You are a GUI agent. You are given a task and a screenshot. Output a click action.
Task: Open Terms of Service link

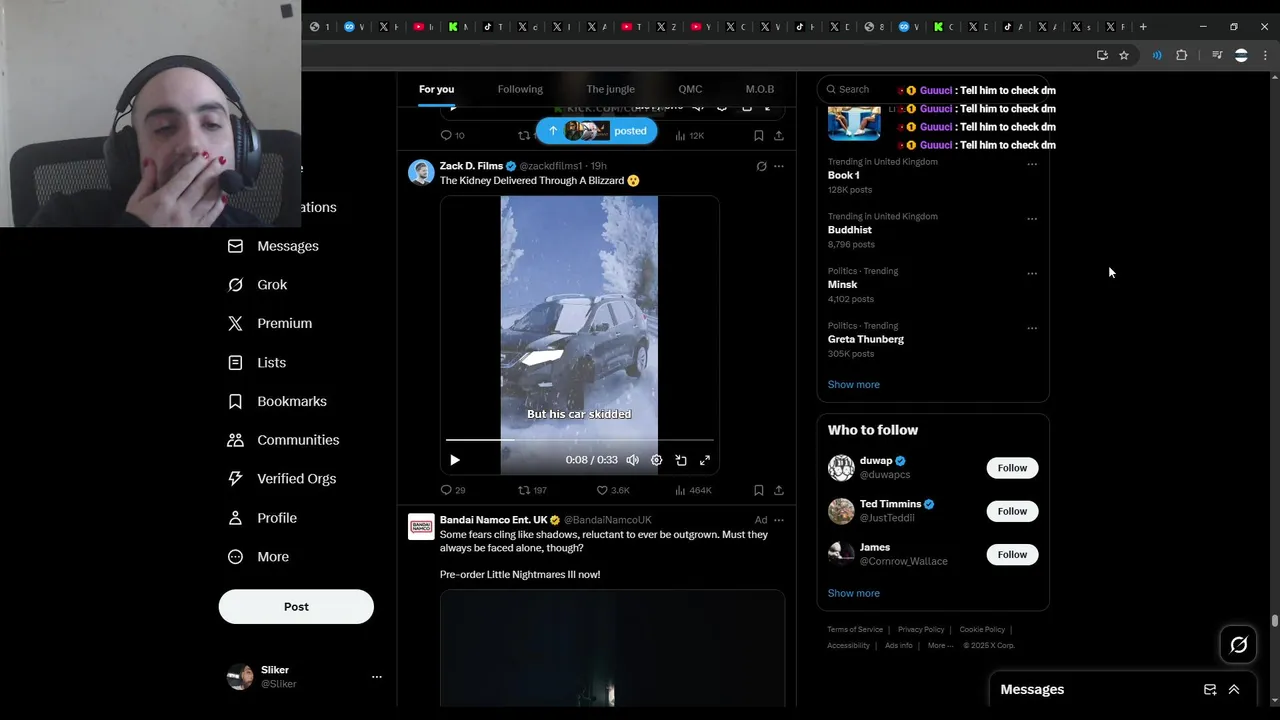[x=855, y=629]
